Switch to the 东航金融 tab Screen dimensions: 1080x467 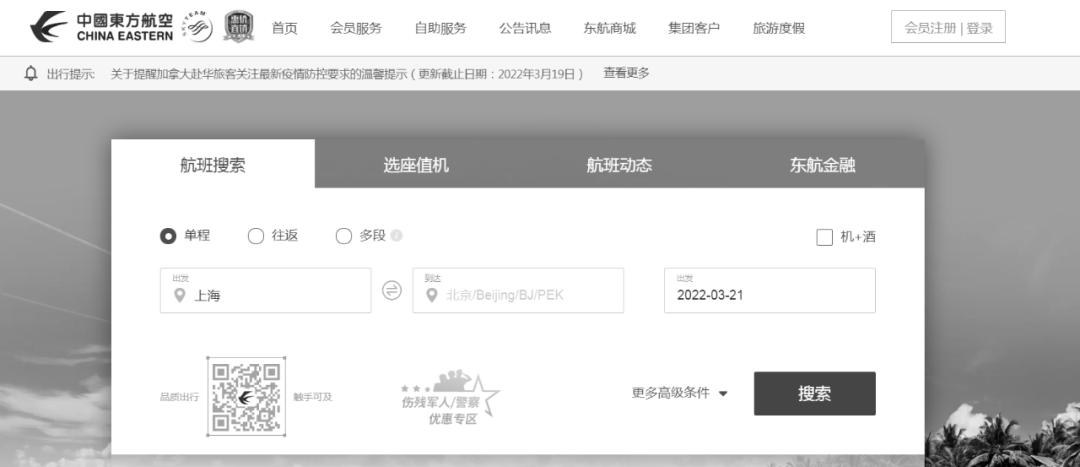click(x=822, y=164)
